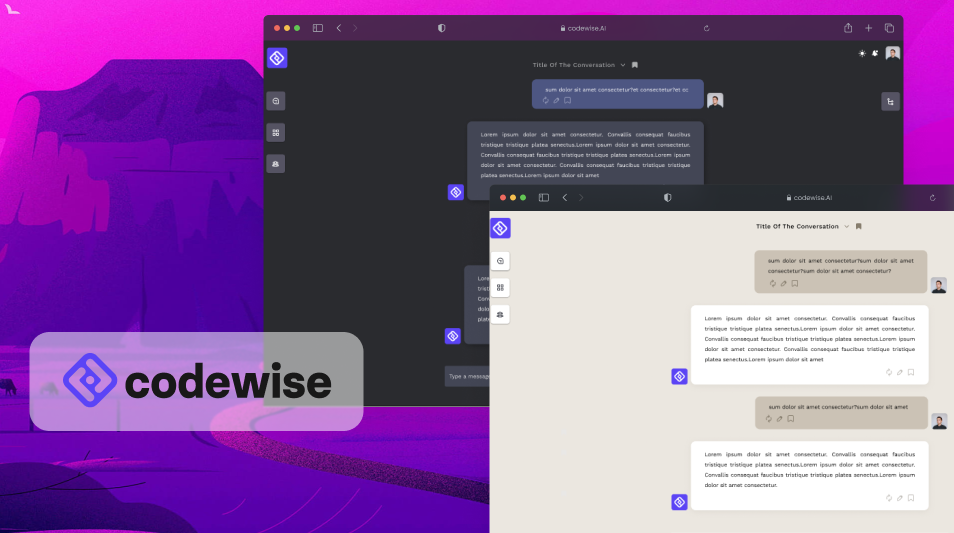Click the codewise.AI address bar in light window
Image resolution: width=954 pixels, height=533 pixels.
[809, 198]
